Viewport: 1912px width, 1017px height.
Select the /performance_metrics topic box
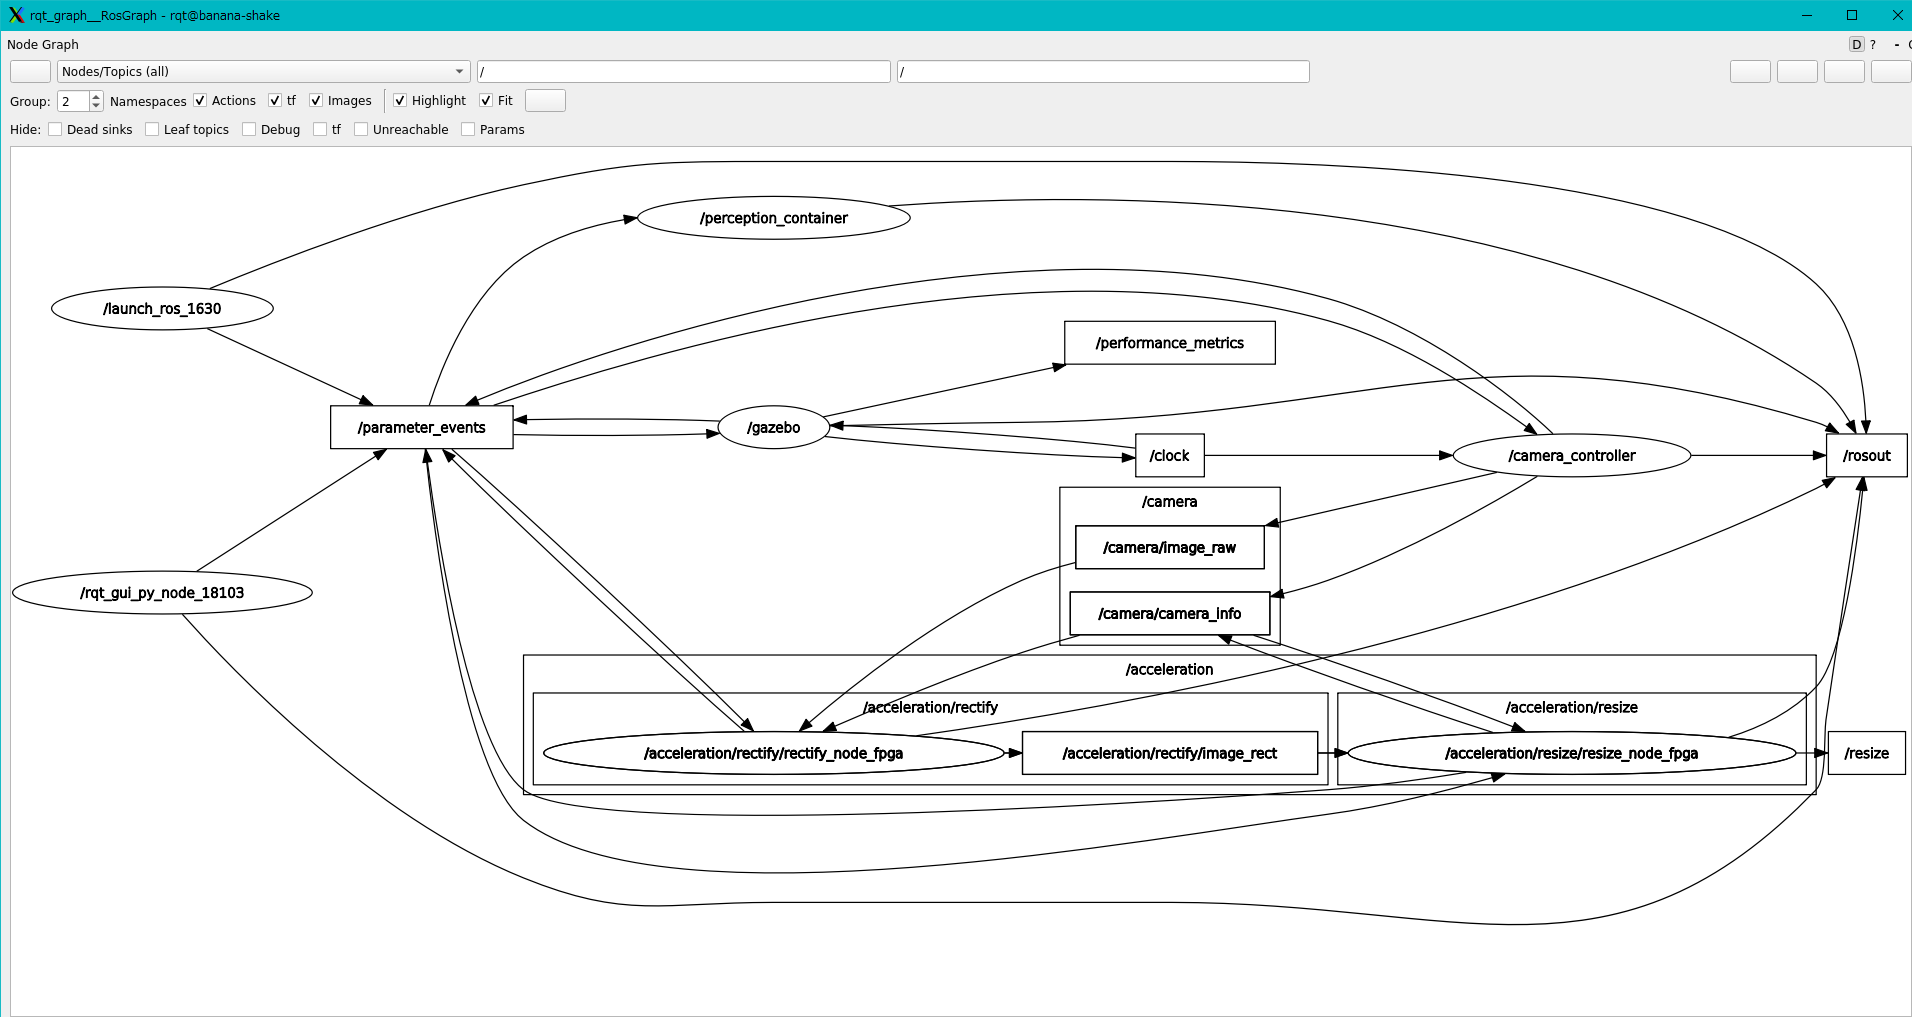1170,343
